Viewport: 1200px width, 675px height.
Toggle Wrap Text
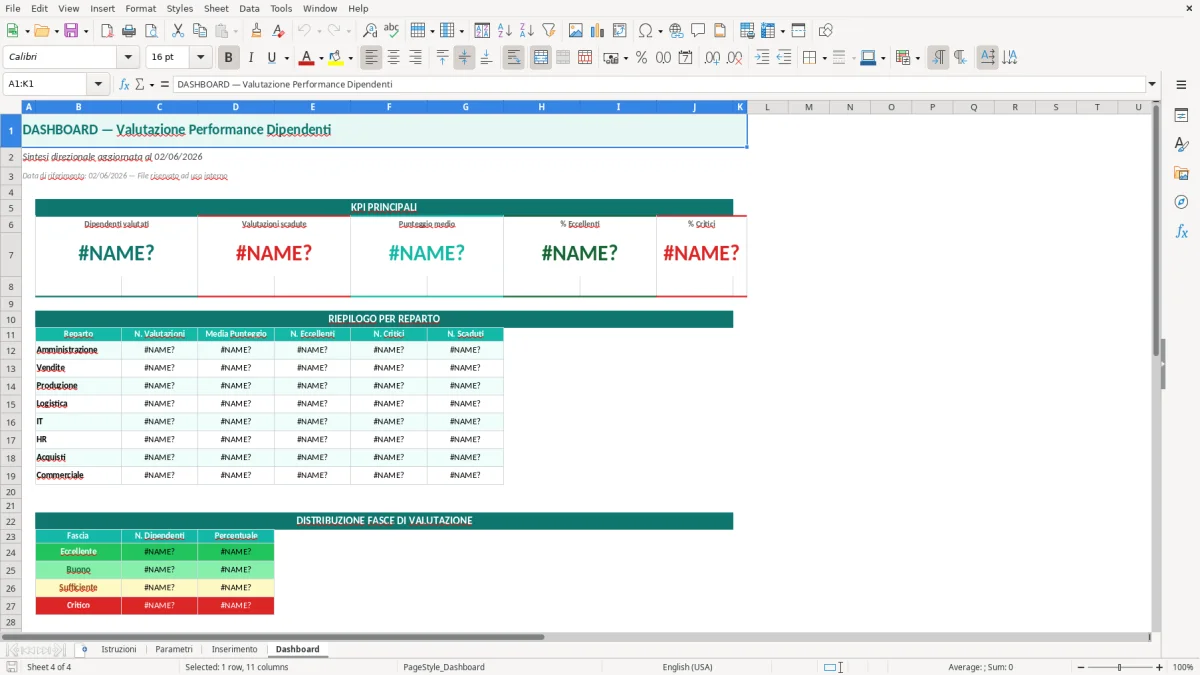513,58
